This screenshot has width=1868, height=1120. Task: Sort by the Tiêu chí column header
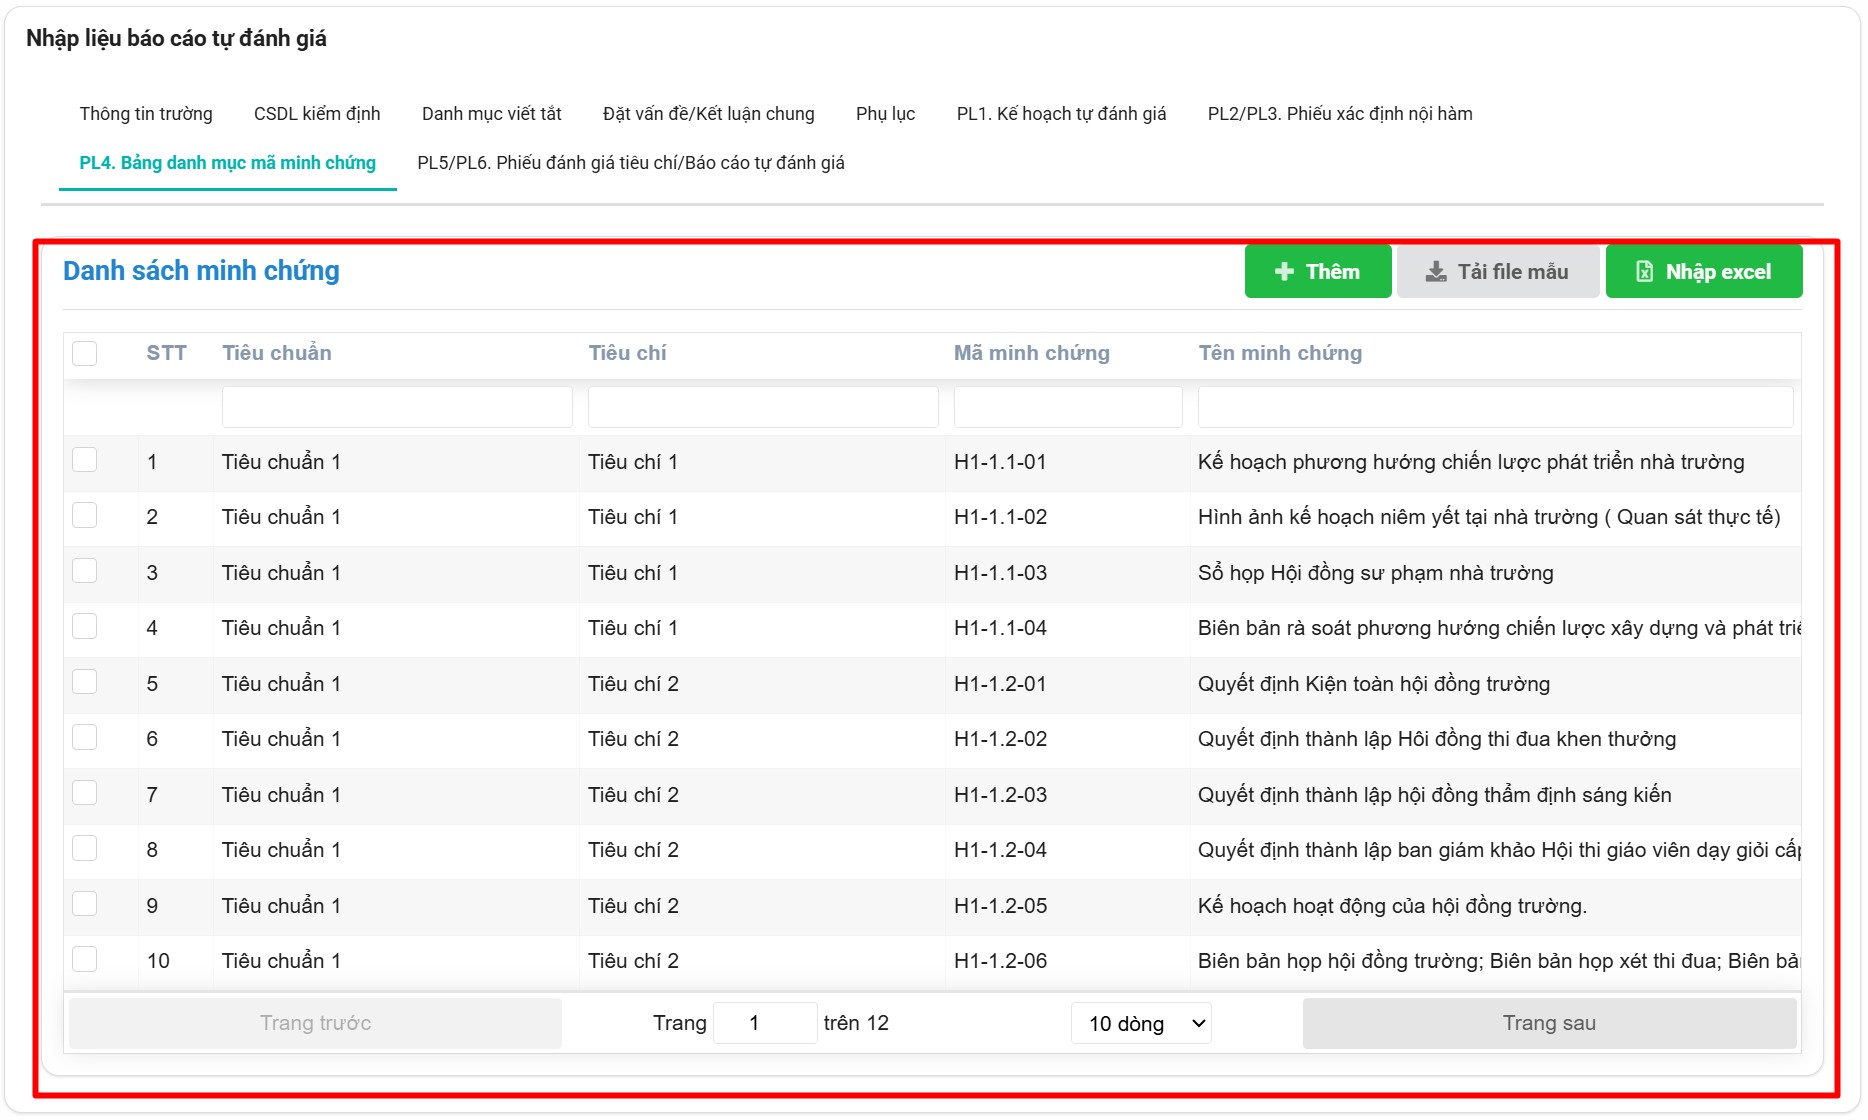(627, 353)
